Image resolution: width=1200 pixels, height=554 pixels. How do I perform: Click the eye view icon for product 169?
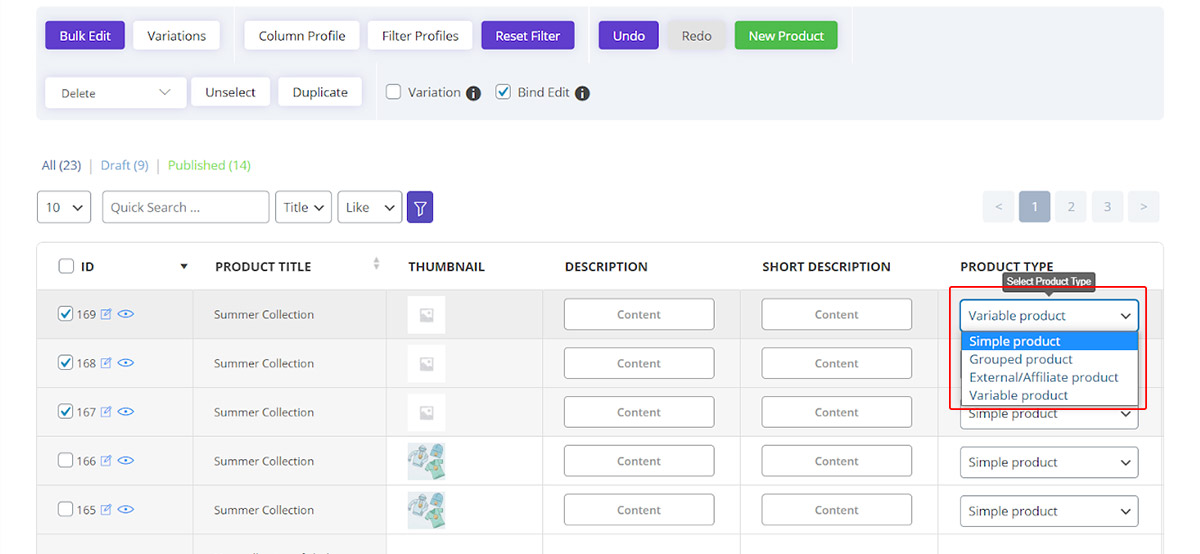click(126, 314)
